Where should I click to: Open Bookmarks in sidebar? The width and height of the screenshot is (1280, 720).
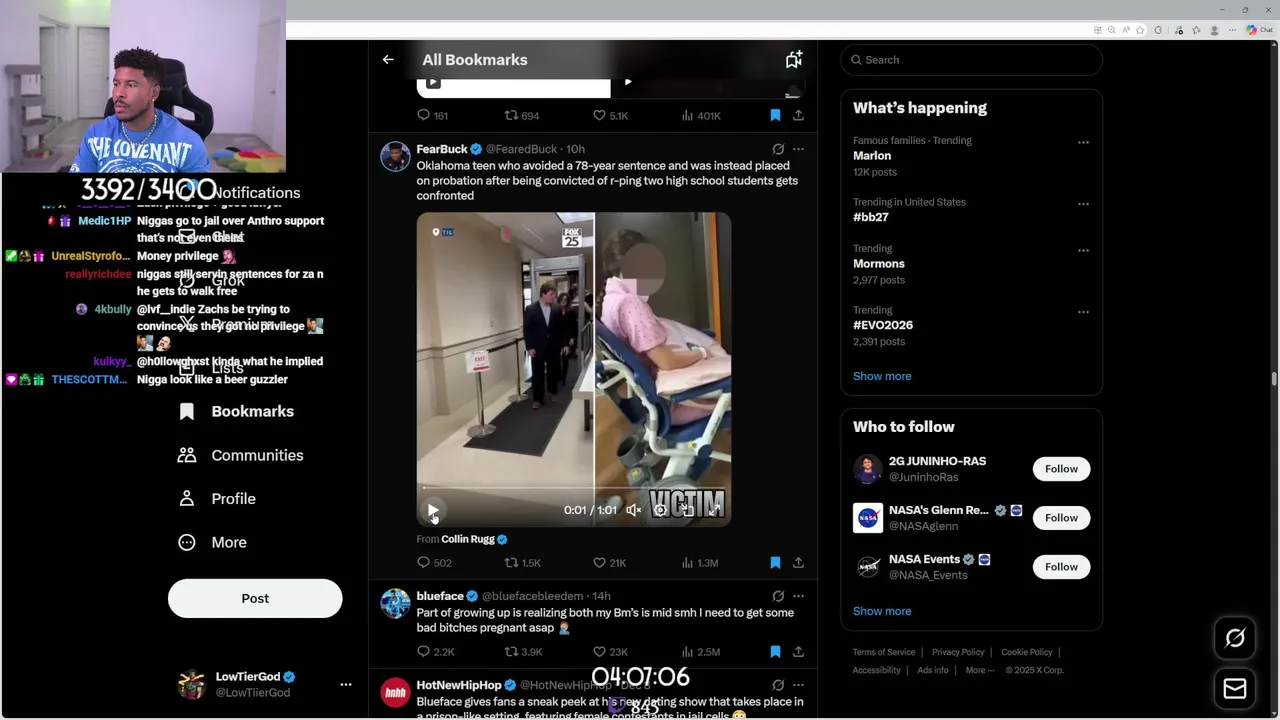(236, 412)
